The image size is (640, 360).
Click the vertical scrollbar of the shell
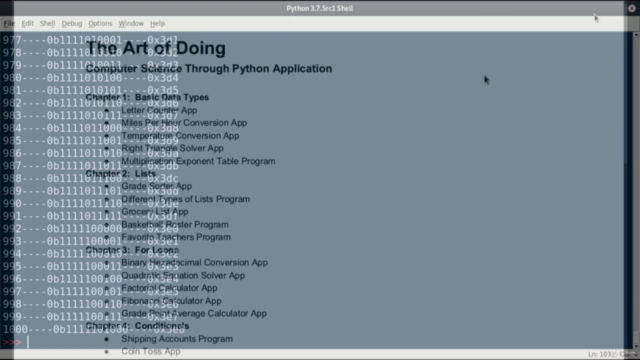[636, 190]
